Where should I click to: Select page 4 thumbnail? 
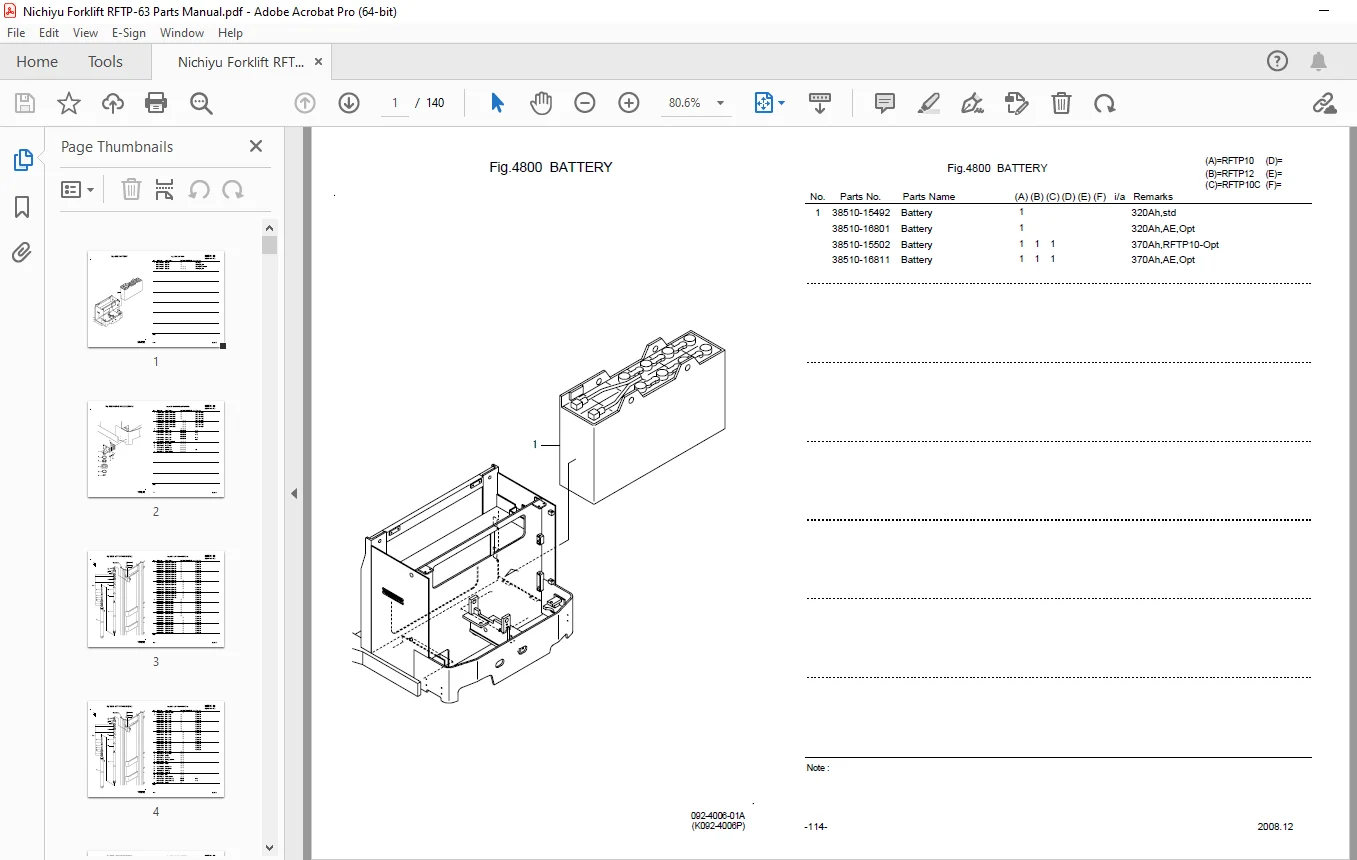[x=156, y=749]
